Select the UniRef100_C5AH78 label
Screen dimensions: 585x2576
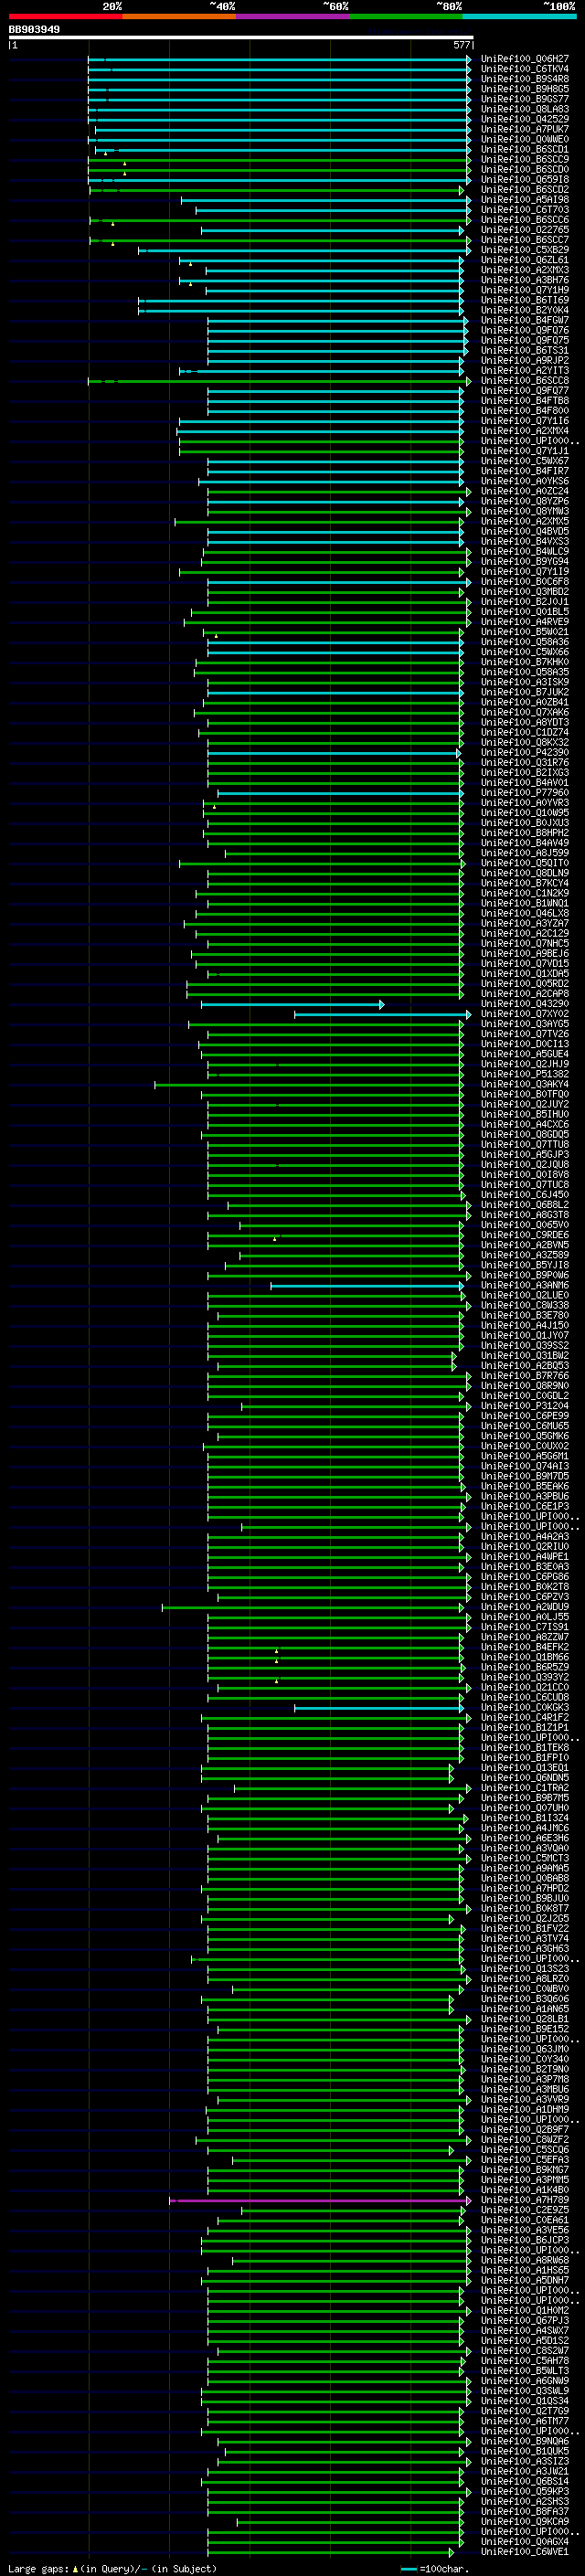pyautogui.click(x=525, y=2361)
